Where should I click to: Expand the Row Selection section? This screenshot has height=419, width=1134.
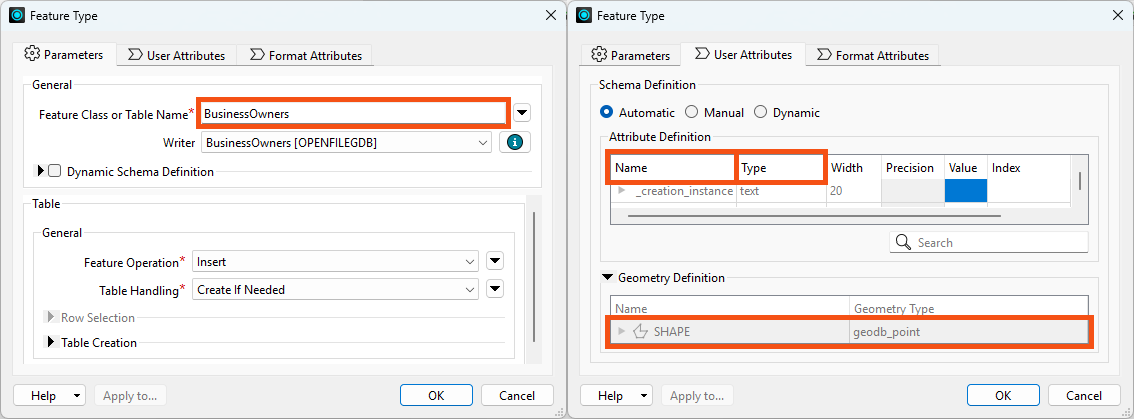[x=51, y=317]
